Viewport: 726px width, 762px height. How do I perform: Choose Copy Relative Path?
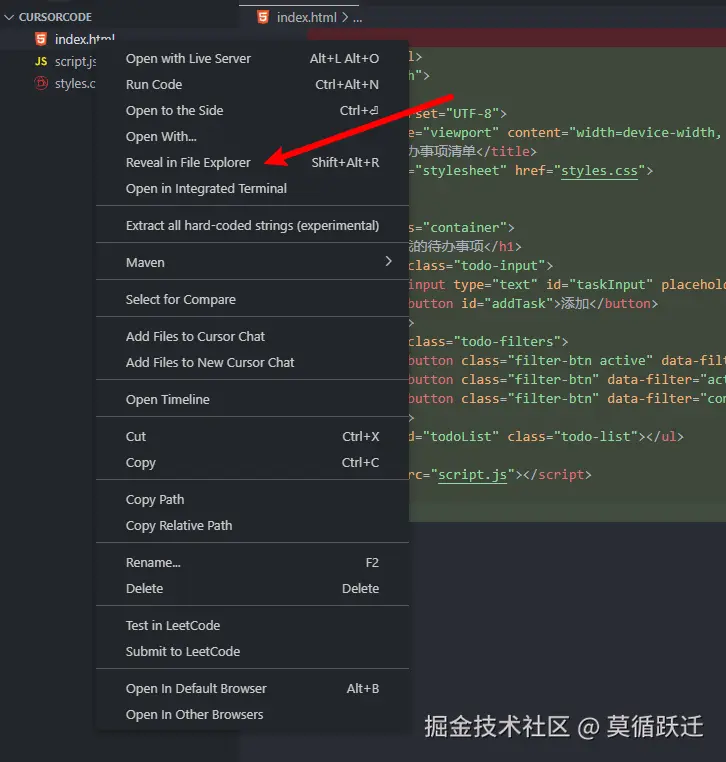tap(252, 526)
